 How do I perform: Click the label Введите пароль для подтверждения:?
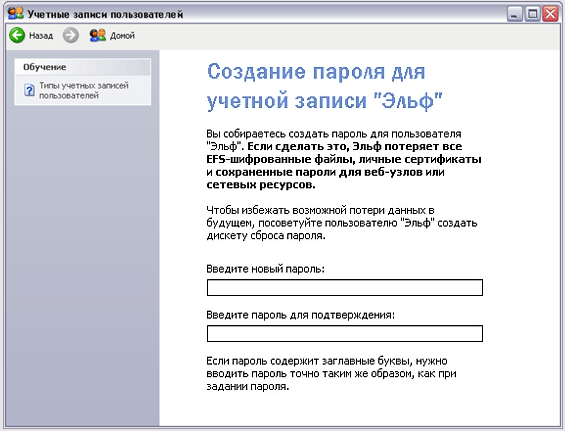[301, 315]
